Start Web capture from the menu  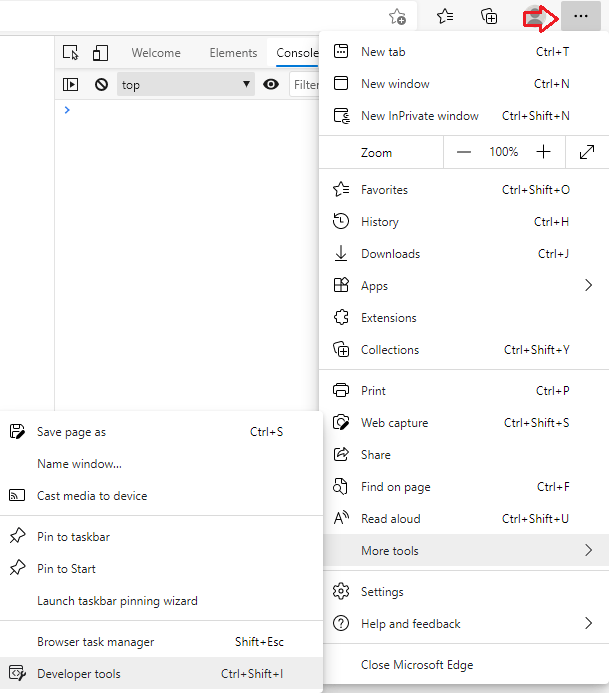pyautogui.click(x=464, y=423)
